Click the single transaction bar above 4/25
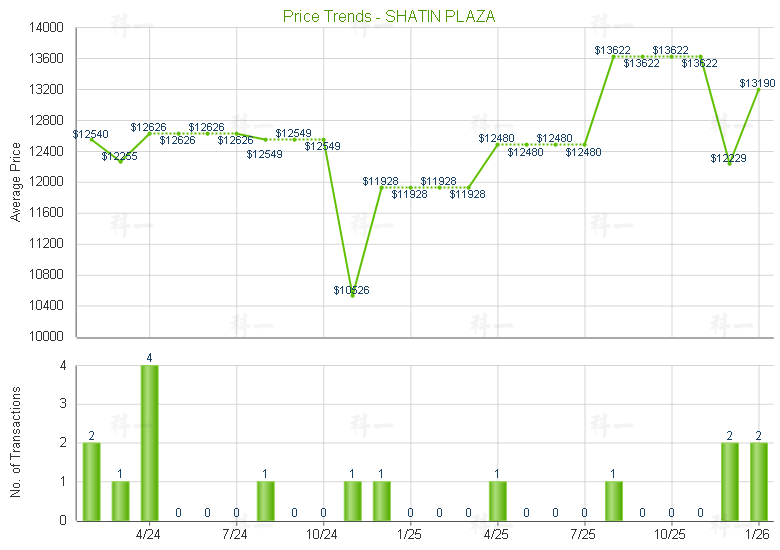 (497, 500)
